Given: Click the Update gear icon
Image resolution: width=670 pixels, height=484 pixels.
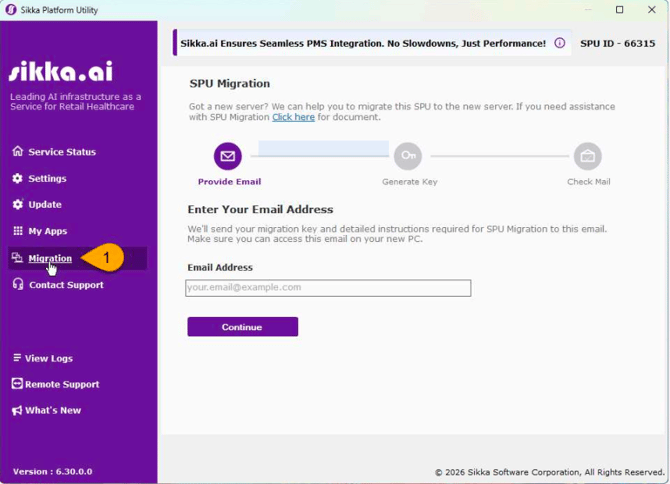Looking at the screenshot, I should pyautogui.click(x=17, y=204).
